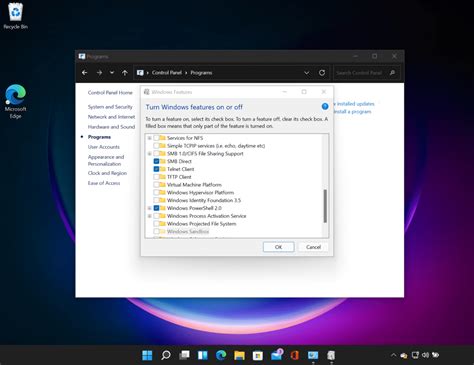Open File Explorer from the taskbar
The image size is (474, 365).
click(x=239, y=355)
